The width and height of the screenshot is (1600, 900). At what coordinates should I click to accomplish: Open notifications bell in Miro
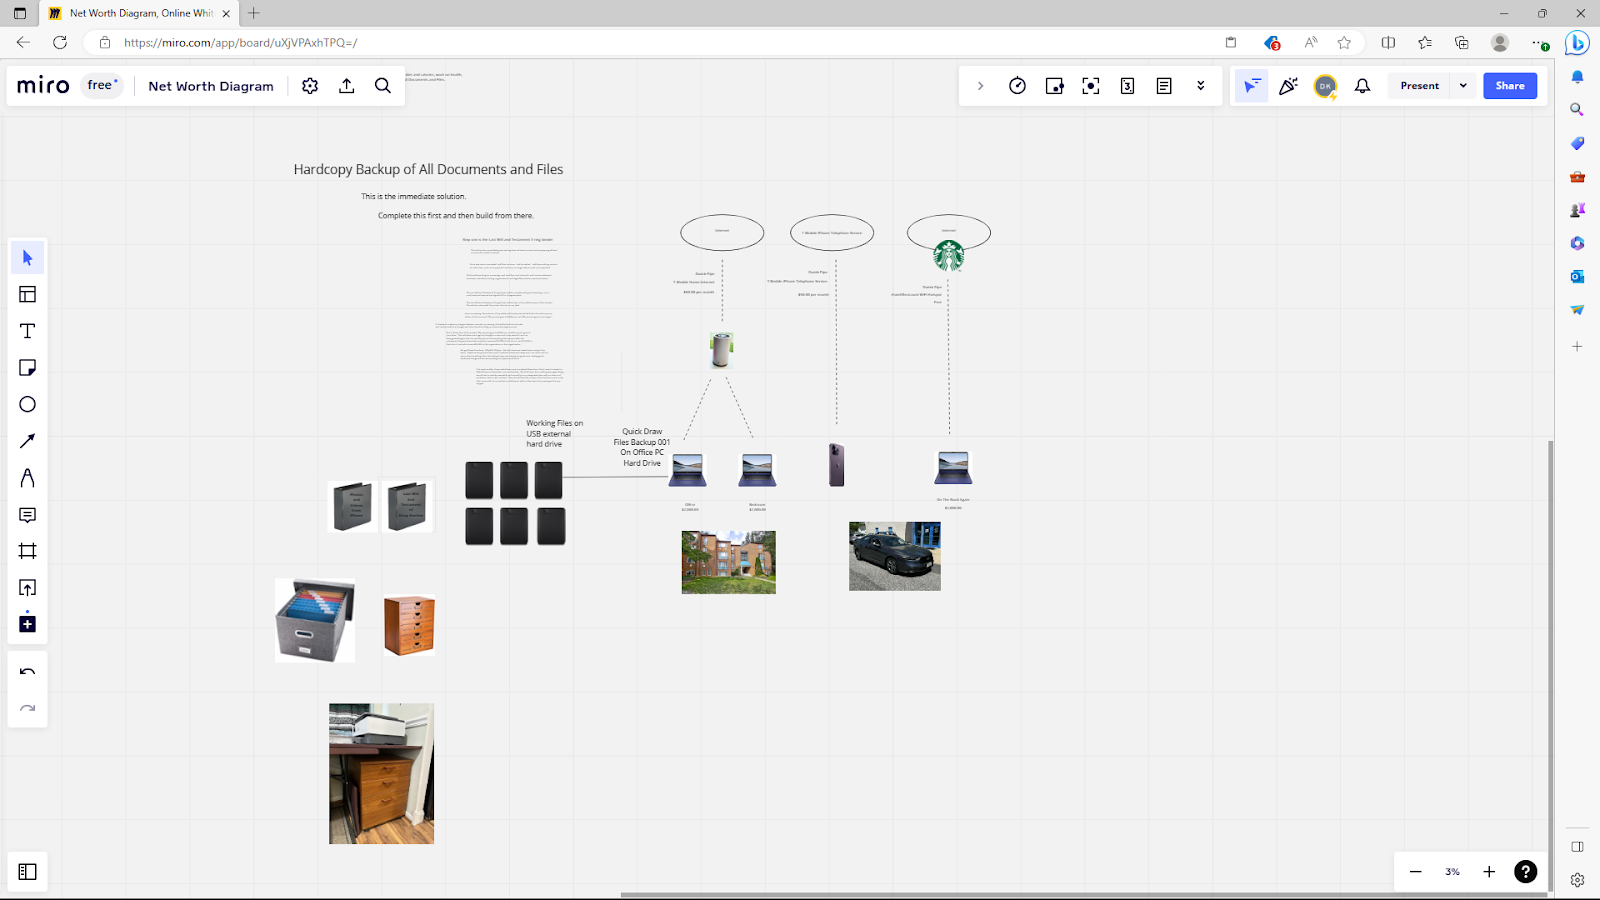[x=1362, y=86]
